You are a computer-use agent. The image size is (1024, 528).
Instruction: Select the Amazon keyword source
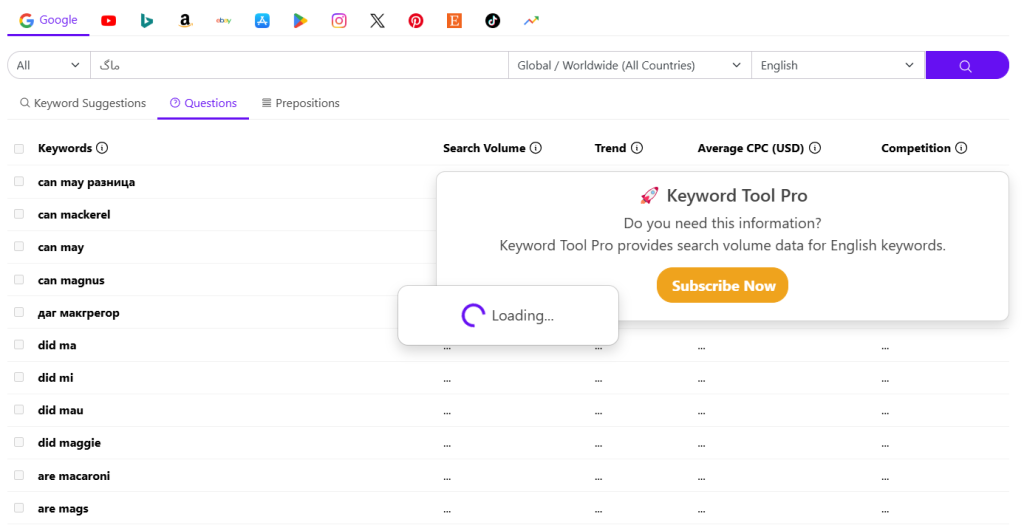click(x=185, y=20)
